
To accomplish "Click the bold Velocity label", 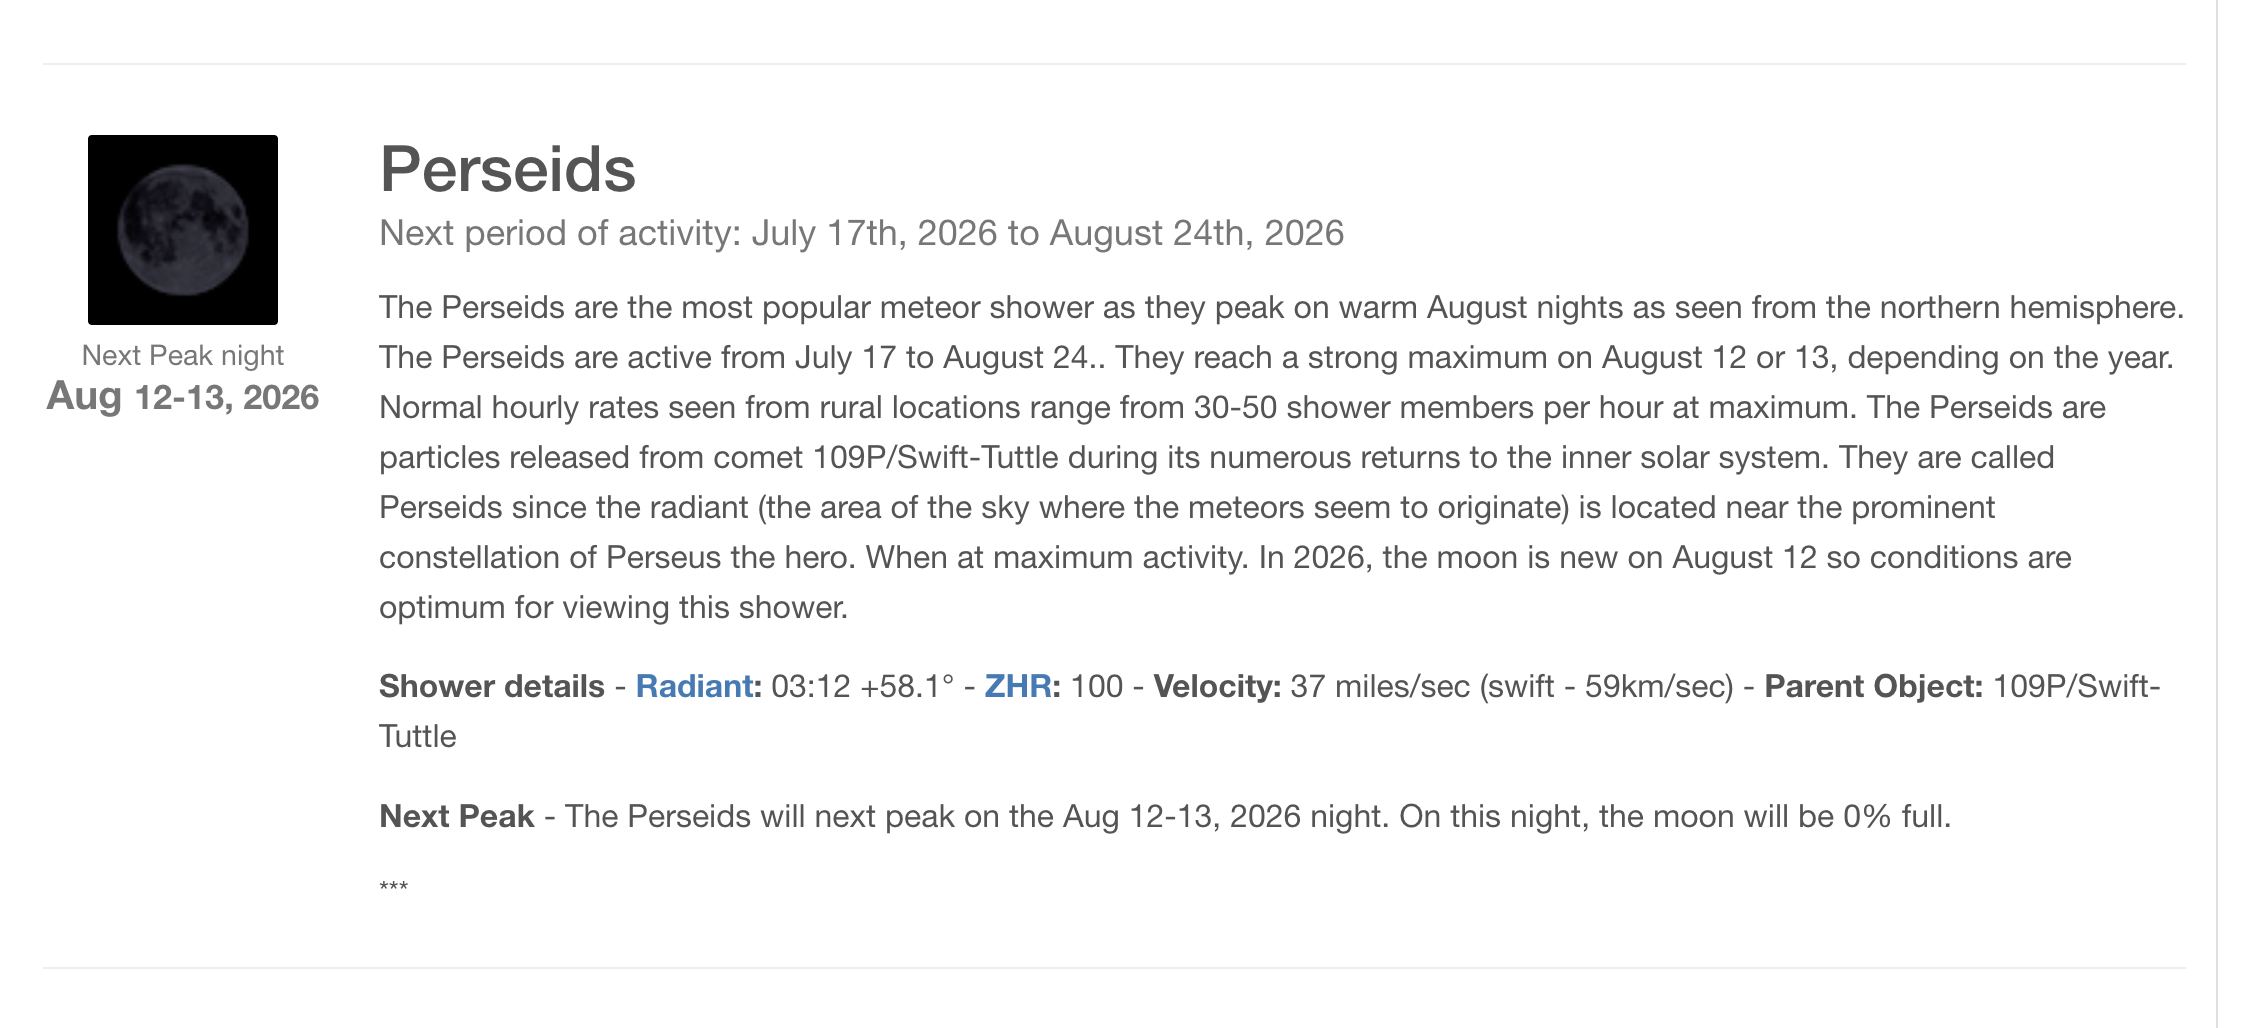I will (1217, 687).
